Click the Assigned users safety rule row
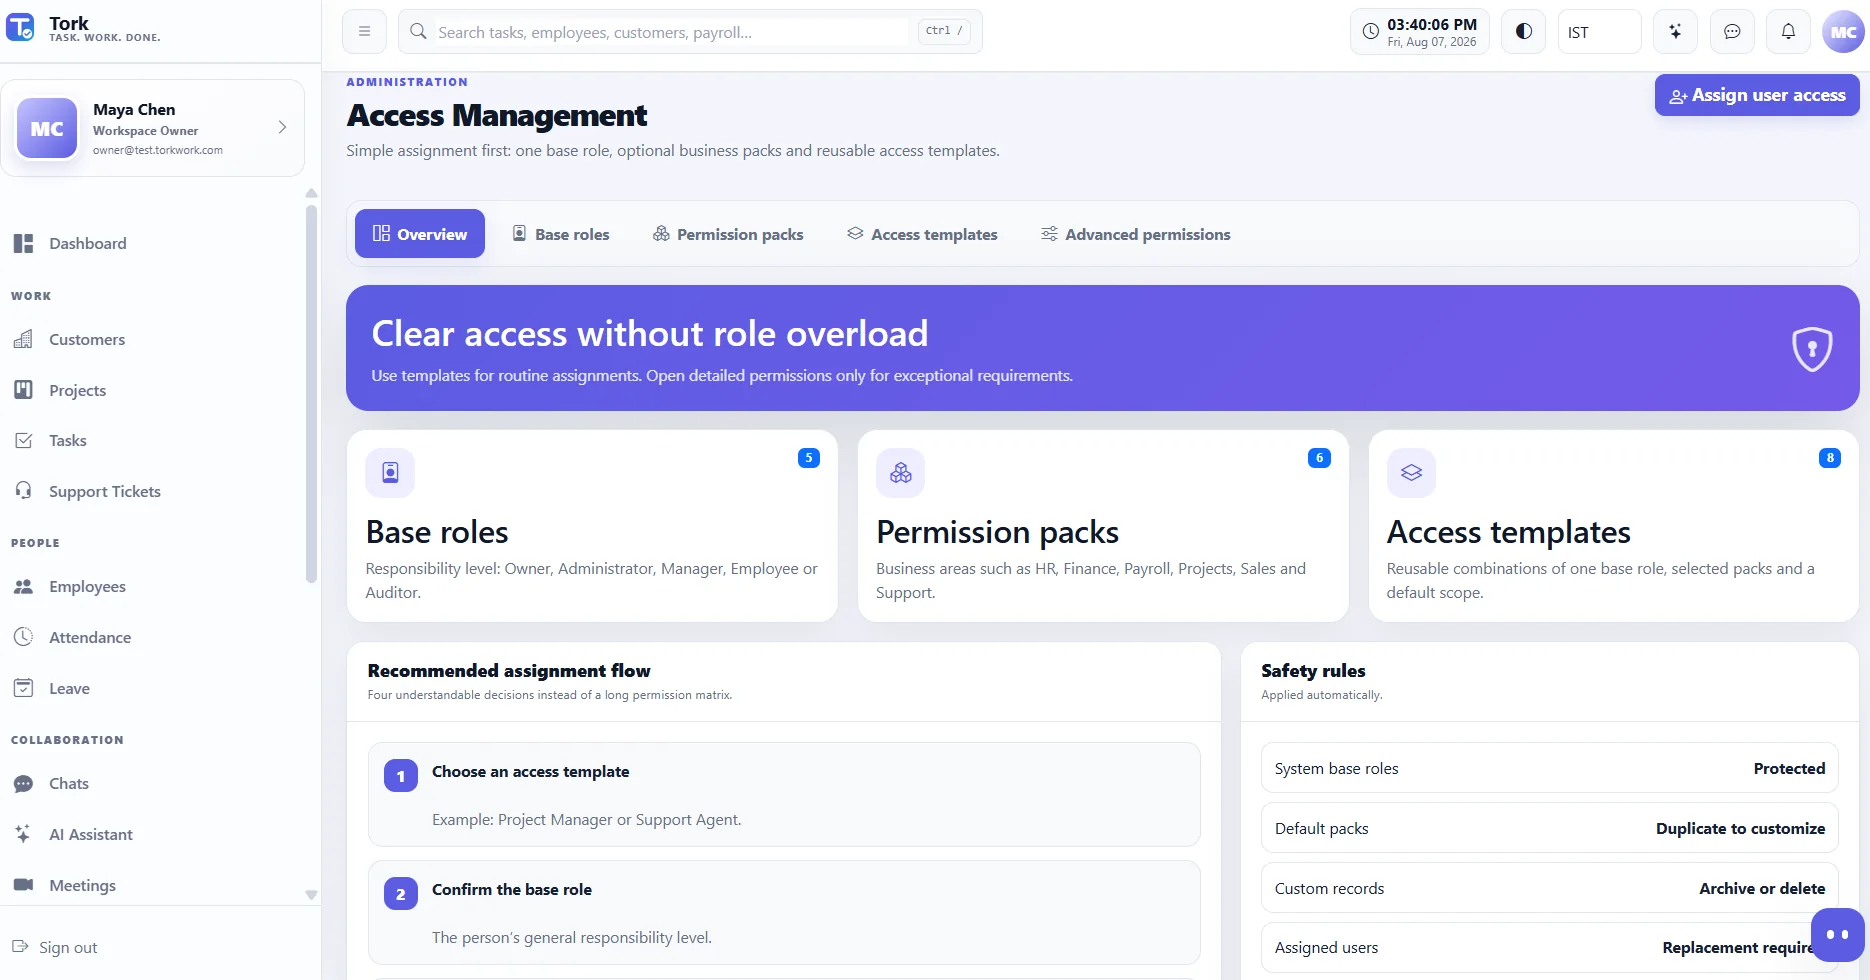 (1549, 947)
